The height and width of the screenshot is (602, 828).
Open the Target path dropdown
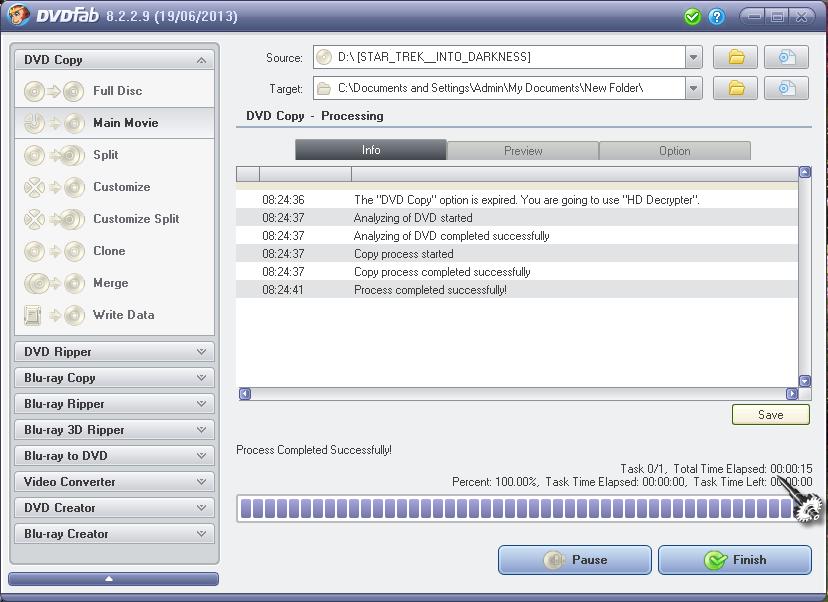(x=694, y=89)
